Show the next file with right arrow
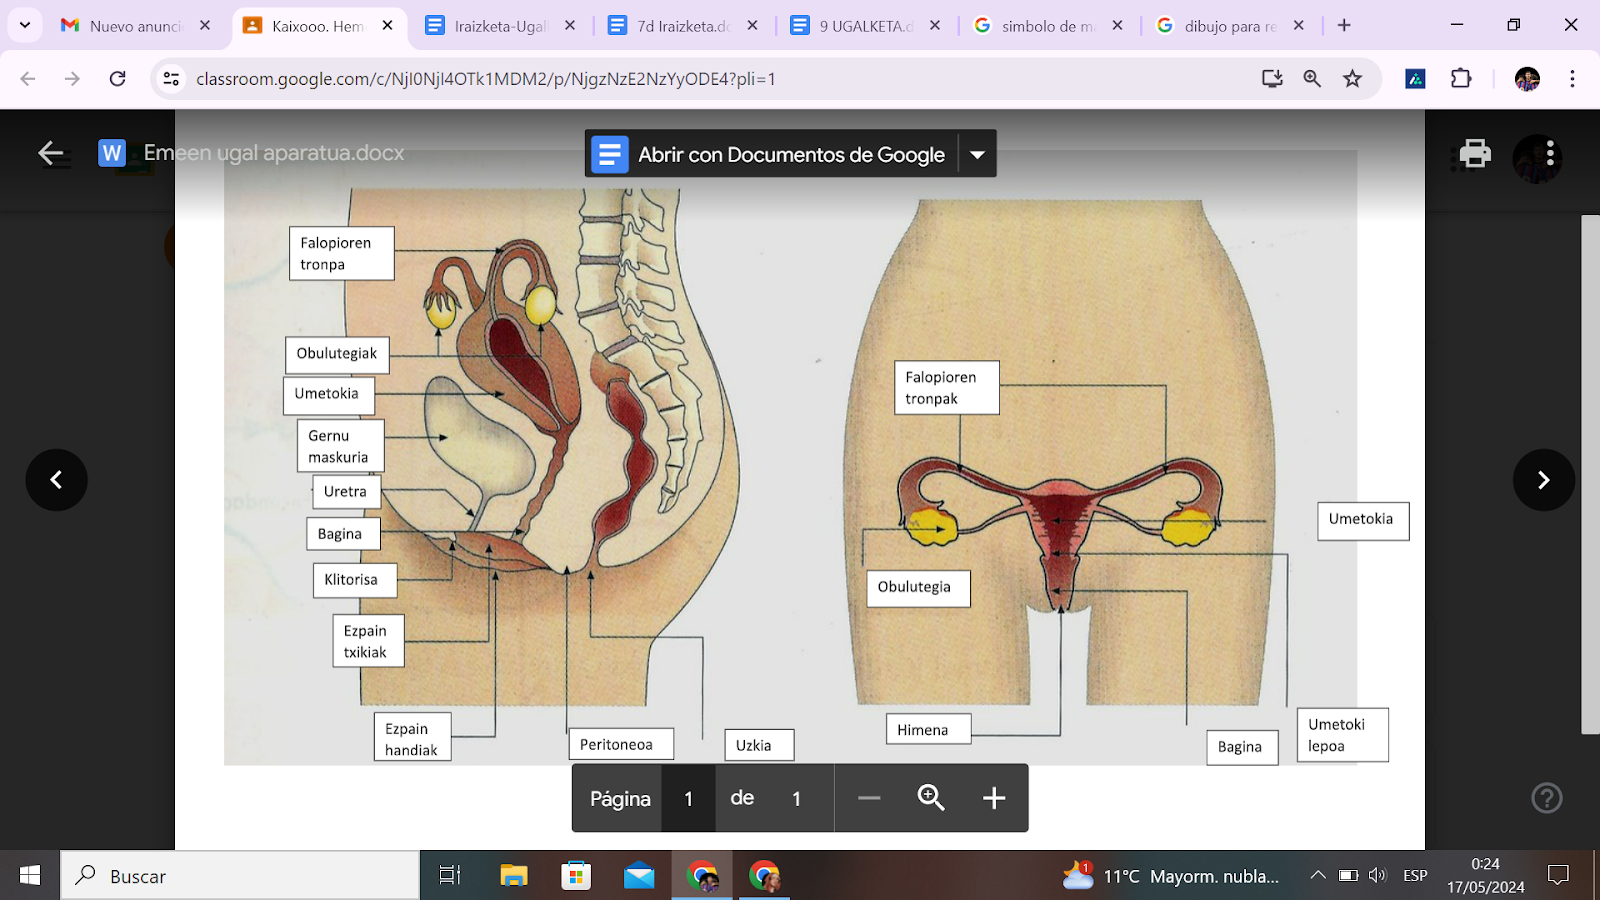1600x900 pixels. click(1544, 480)
